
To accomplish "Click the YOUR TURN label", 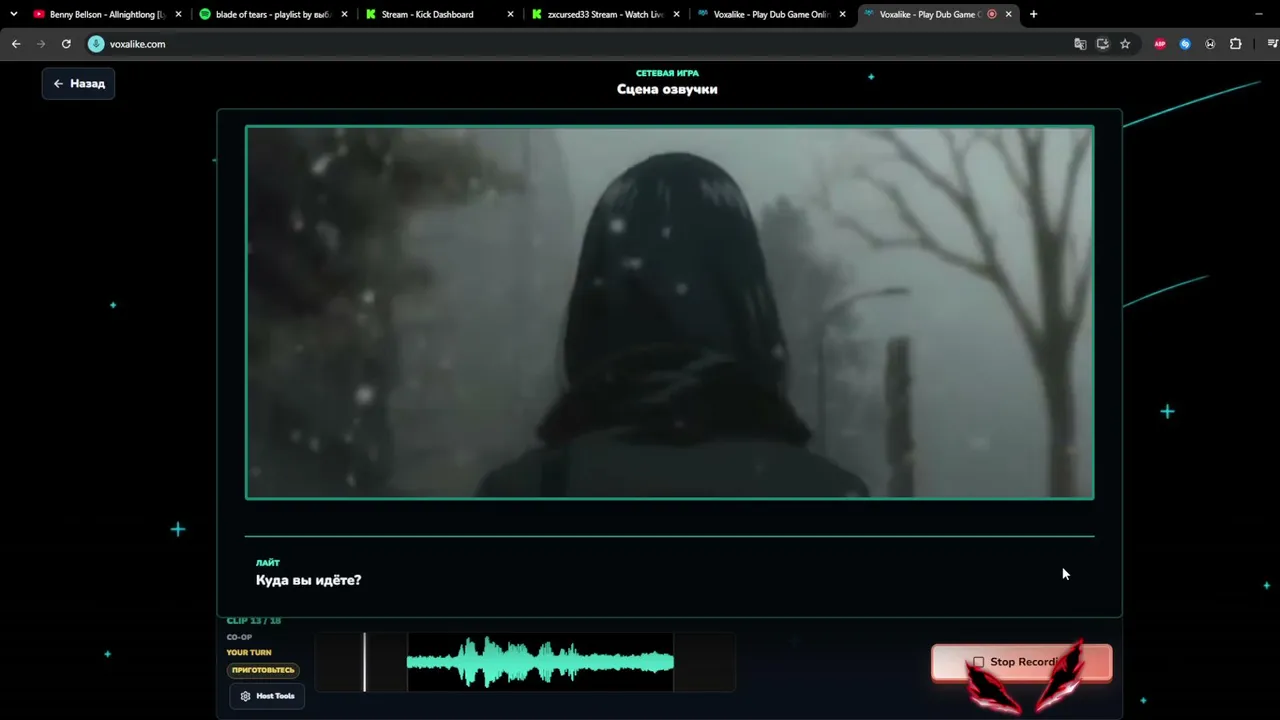I will tap(249, 653).
